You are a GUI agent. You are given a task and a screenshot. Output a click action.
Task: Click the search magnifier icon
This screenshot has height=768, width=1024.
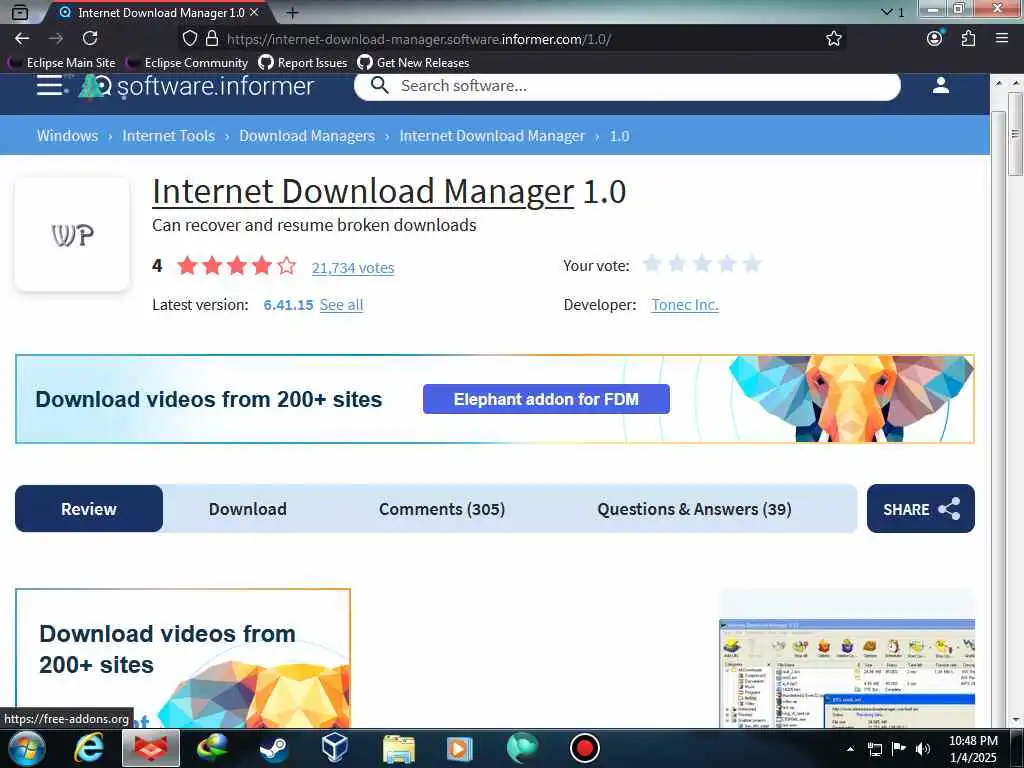click(x=379, y=86)
